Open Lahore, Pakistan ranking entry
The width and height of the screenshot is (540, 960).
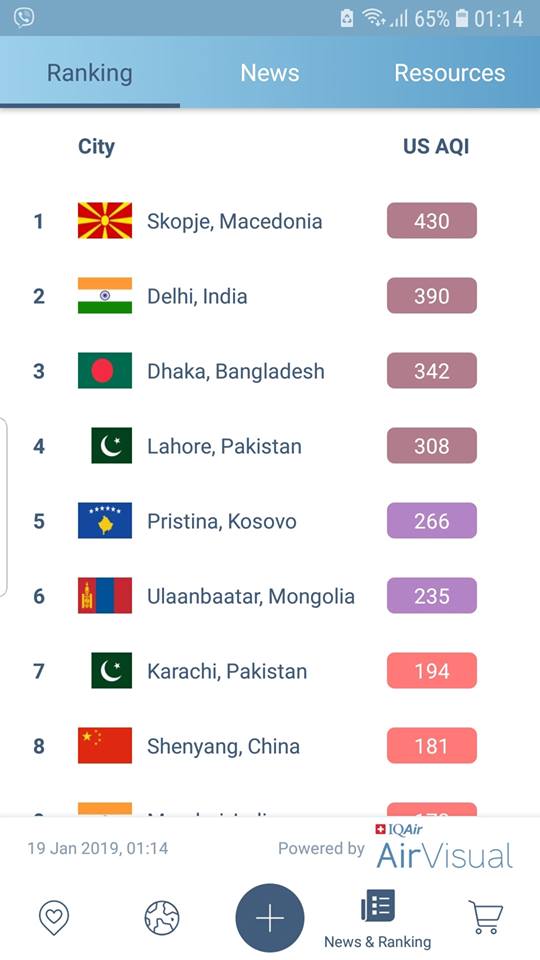coord(270,446)
